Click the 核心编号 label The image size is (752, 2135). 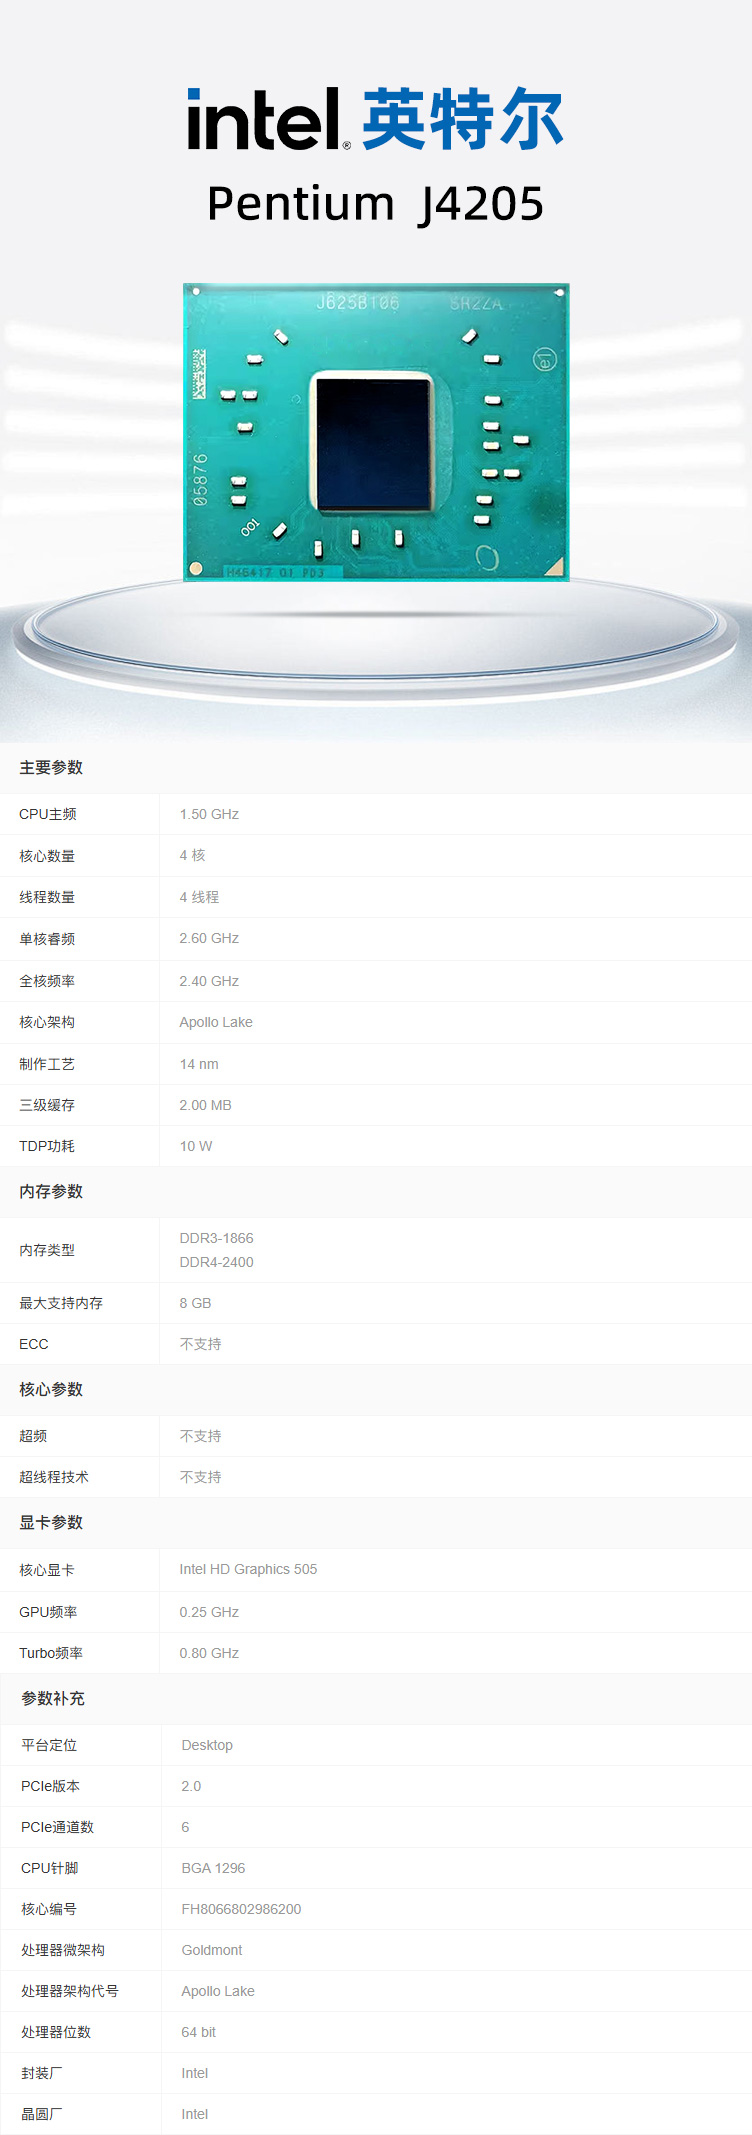coord(49,1909)
